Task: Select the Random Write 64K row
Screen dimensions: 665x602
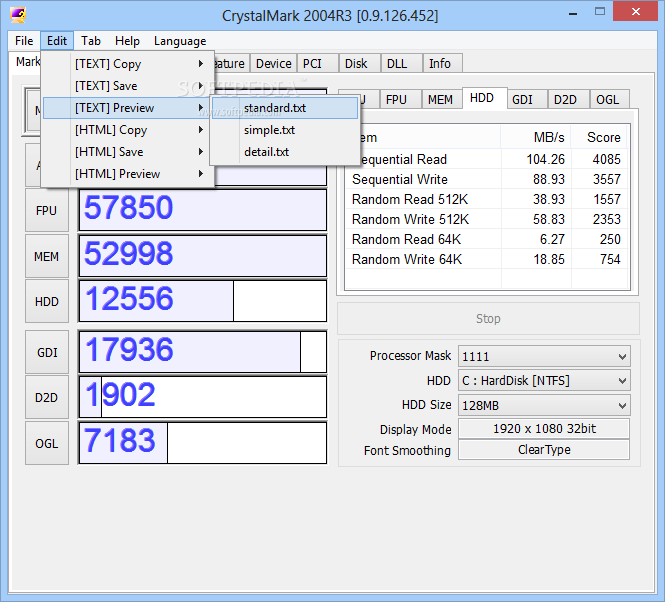Action: point(486,259)
